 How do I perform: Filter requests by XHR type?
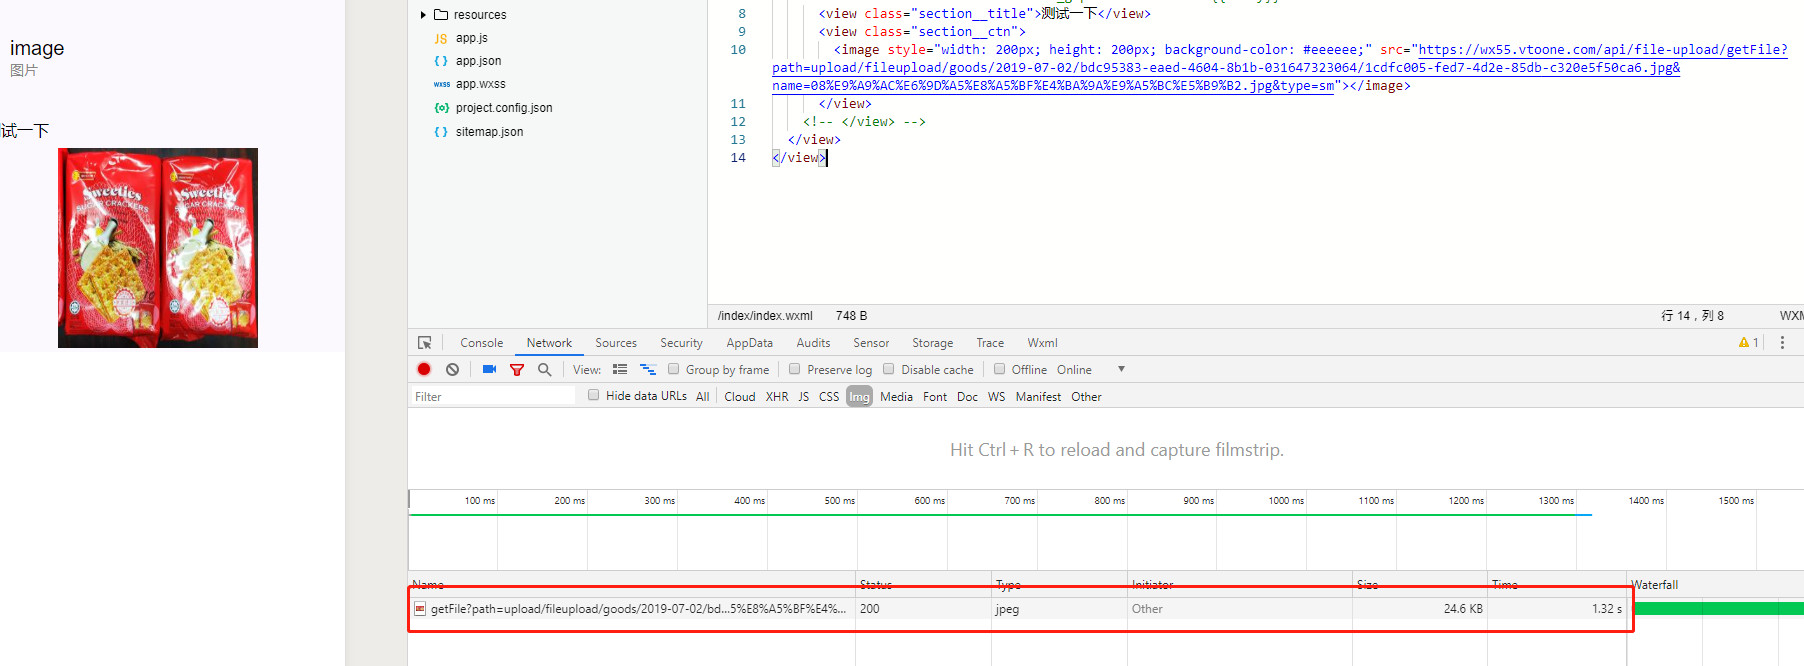coord(777,397)
